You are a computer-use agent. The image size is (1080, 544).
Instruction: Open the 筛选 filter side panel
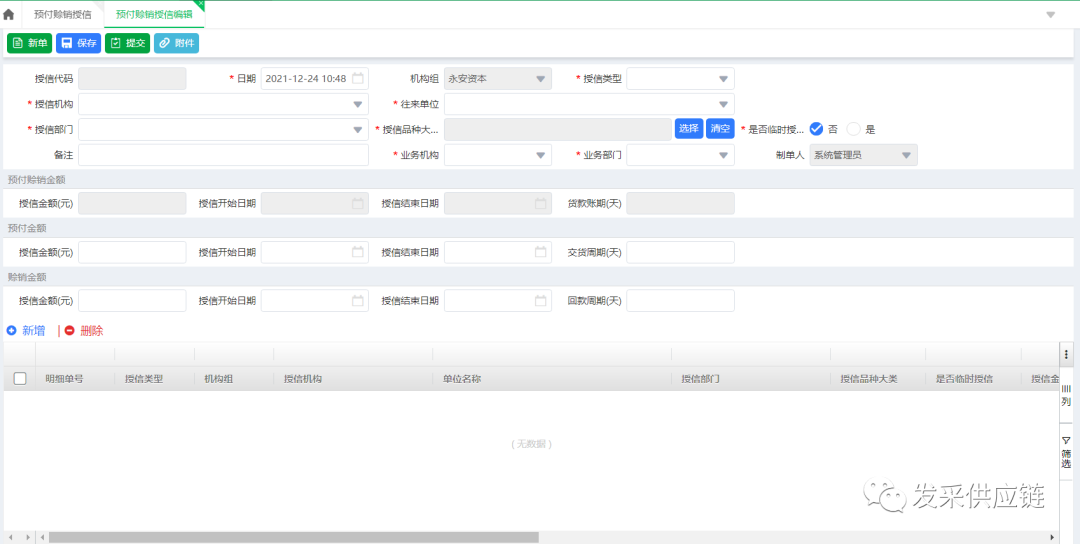[x=1066, y=452]
